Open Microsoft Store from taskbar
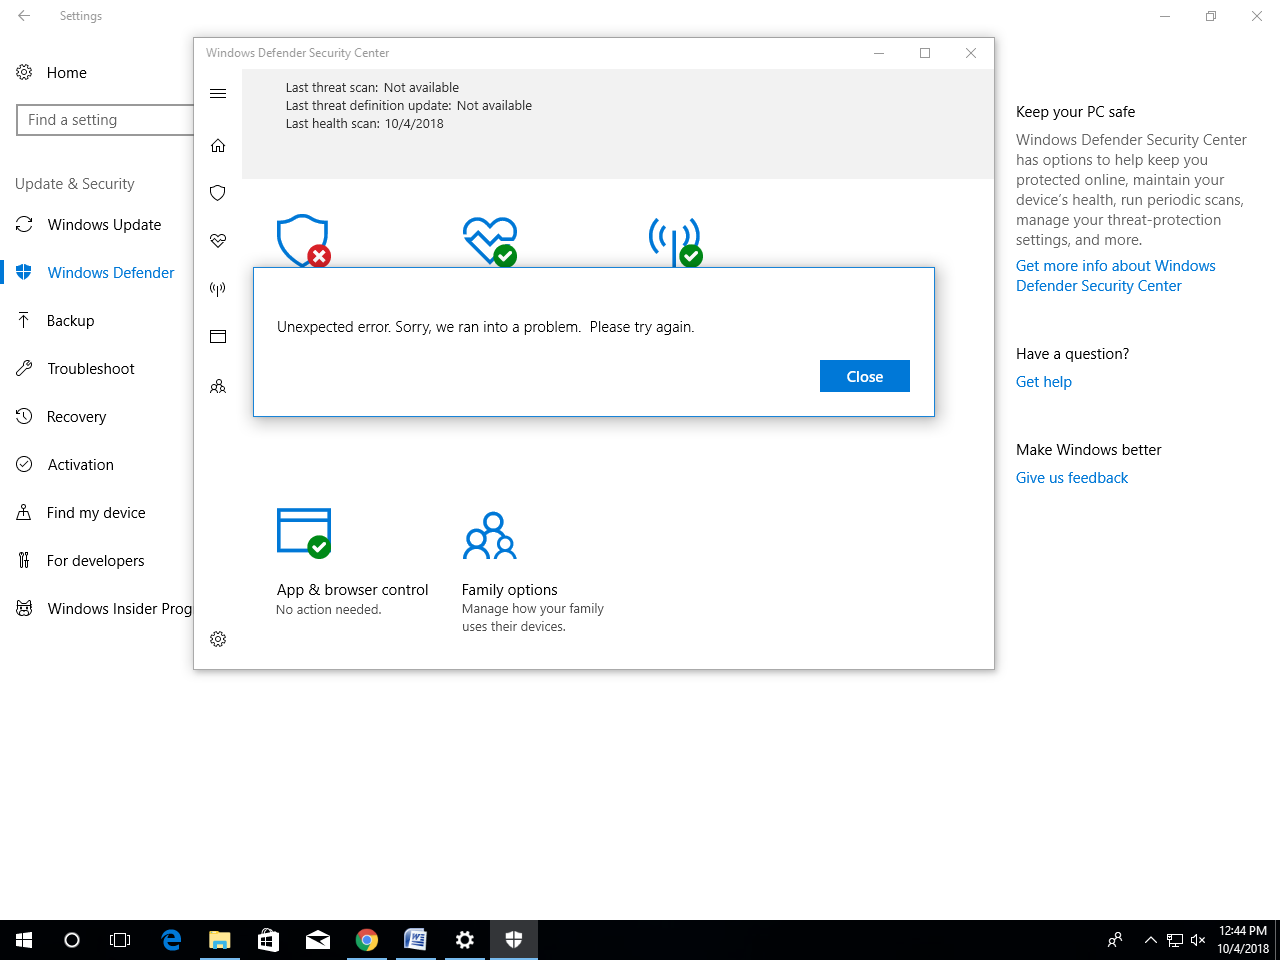This screenshot has height=960, width=1280. click(269, 940)
